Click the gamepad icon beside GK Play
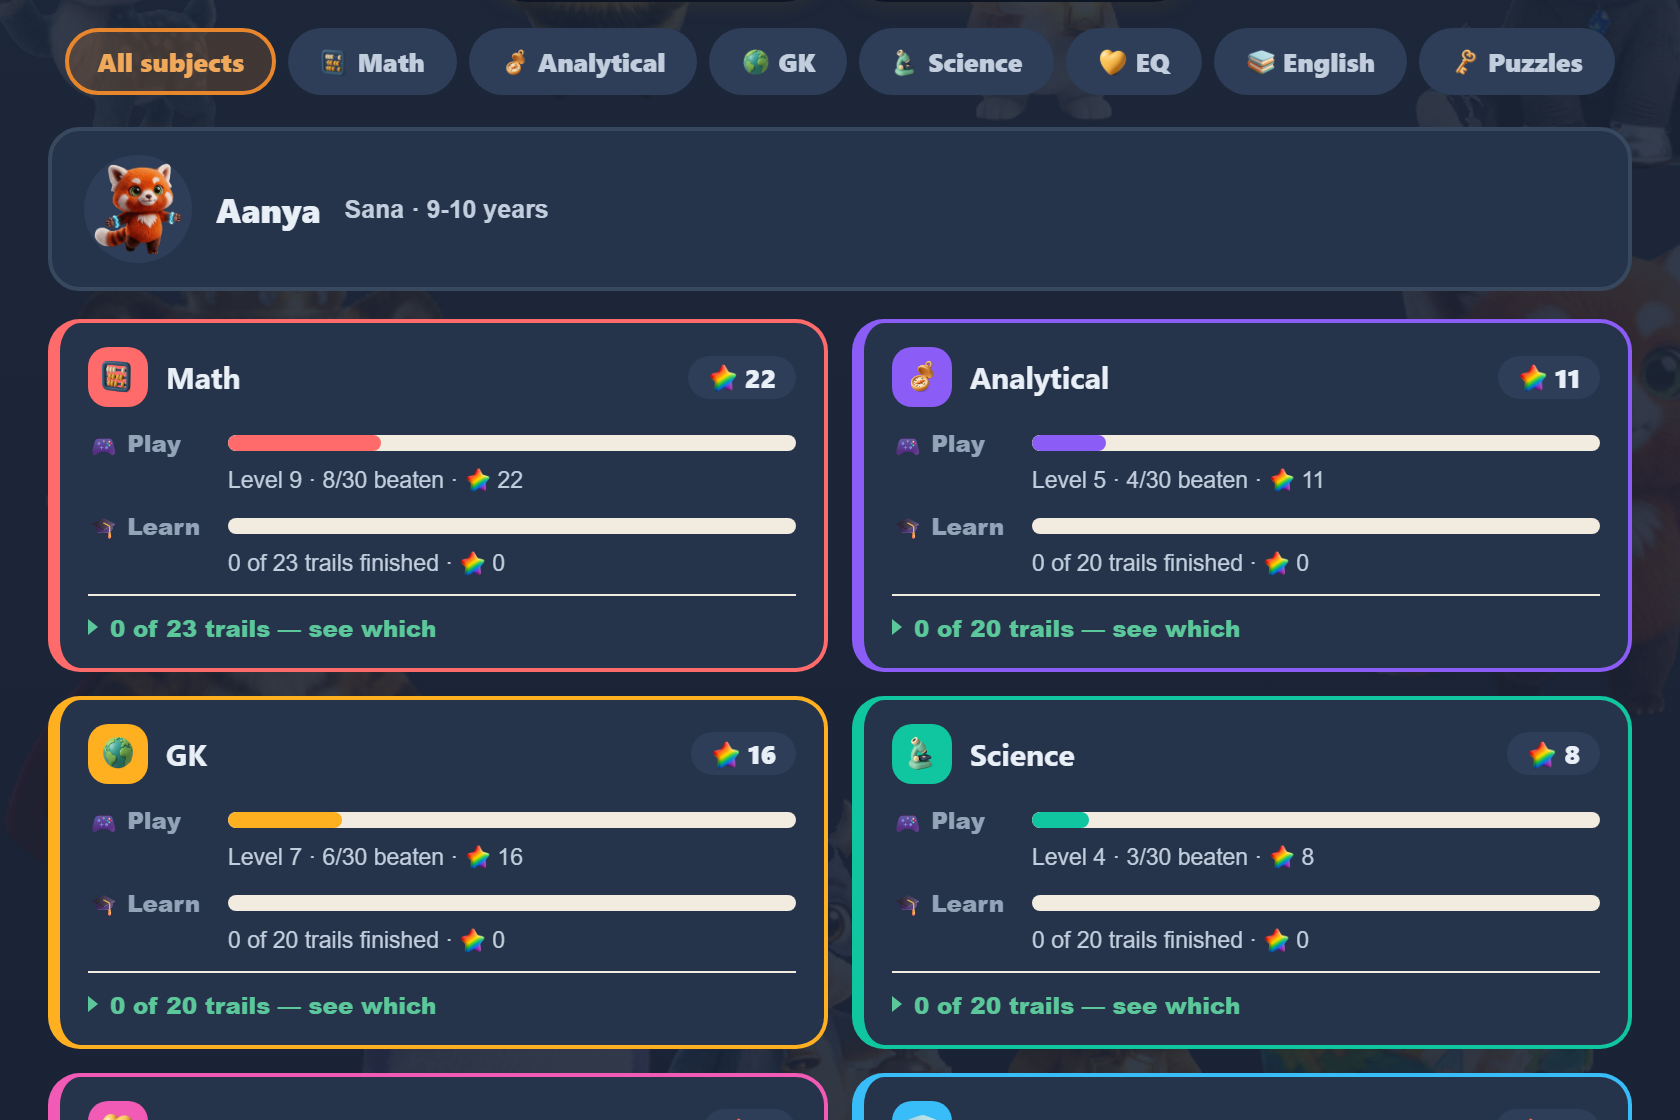1680x1120 pixels. click(104, 823)
